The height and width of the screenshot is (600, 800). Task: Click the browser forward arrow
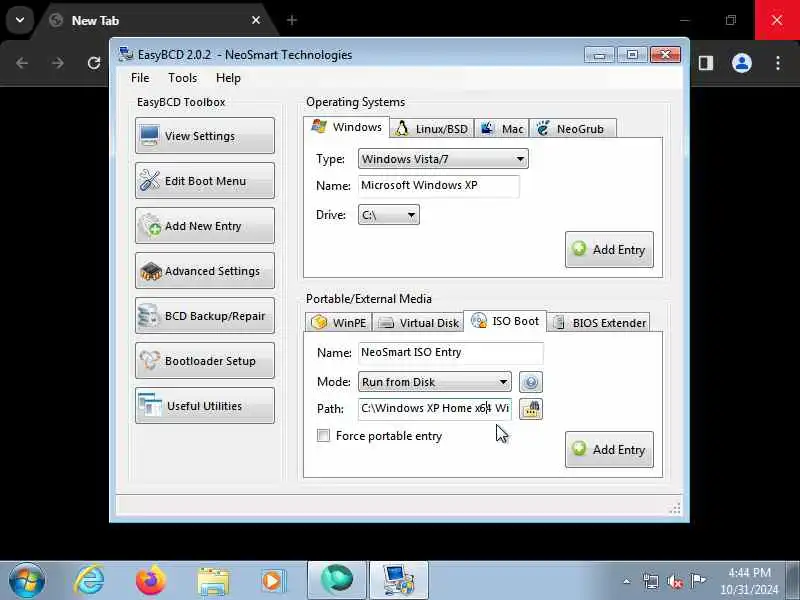pyautogui.click(x=58, y=63)
